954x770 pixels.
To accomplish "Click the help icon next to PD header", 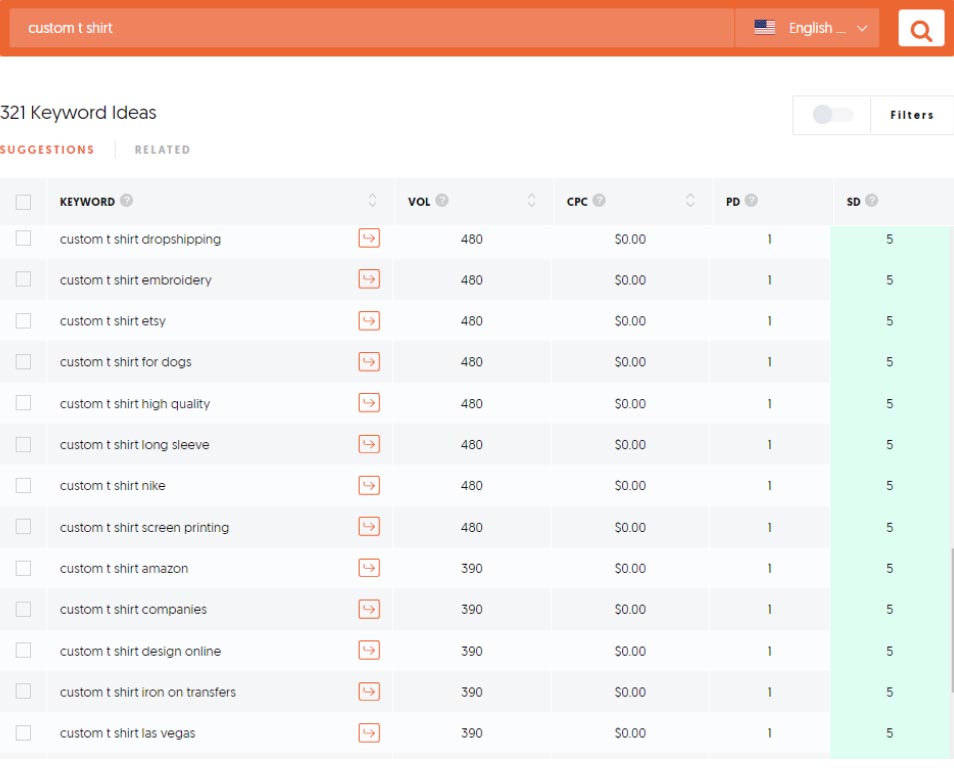I will click(x=751, y=200).
